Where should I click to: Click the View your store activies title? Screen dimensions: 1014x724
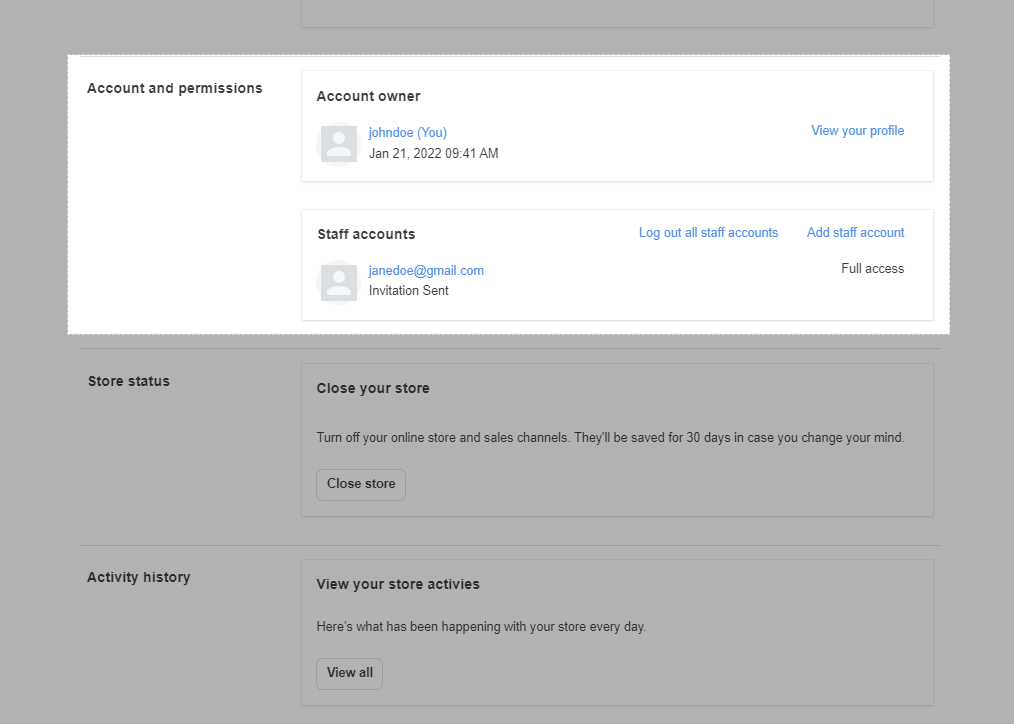coord(398,584)
